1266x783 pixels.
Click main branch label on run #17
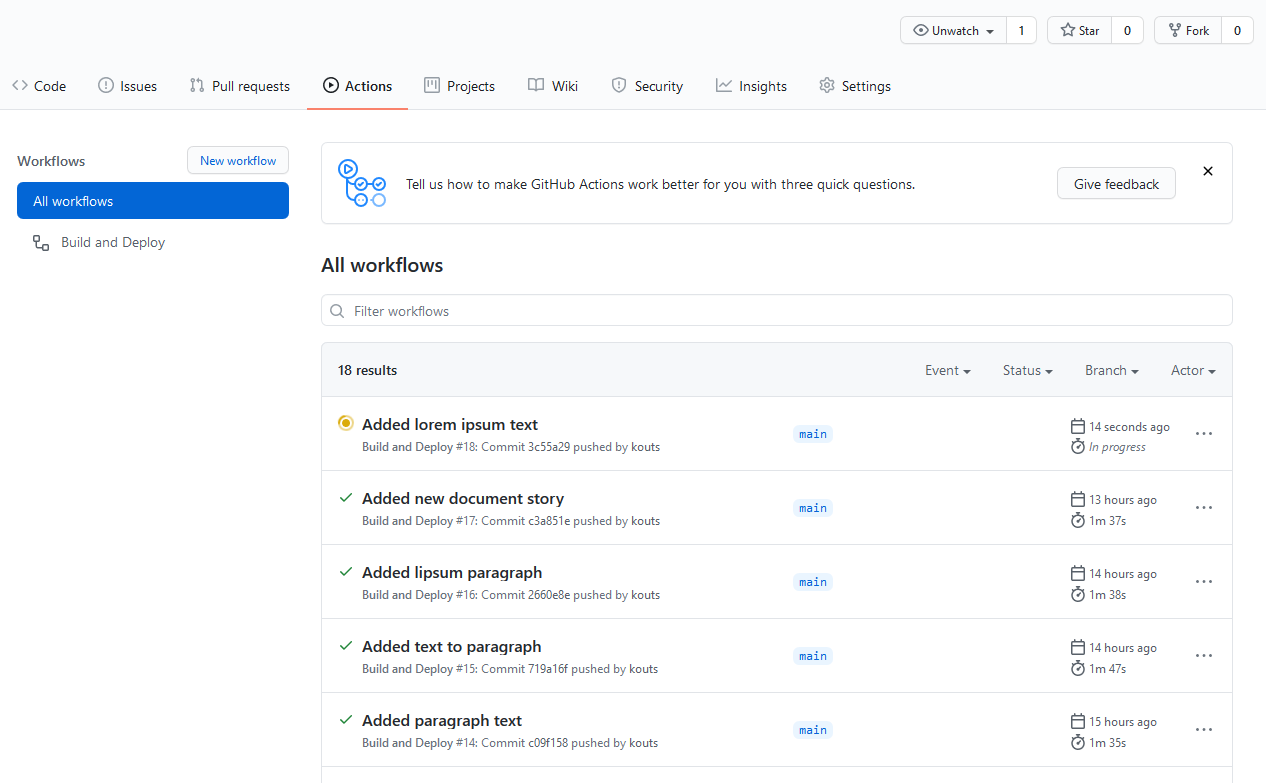pyautogui.click(x=813, y=508)
